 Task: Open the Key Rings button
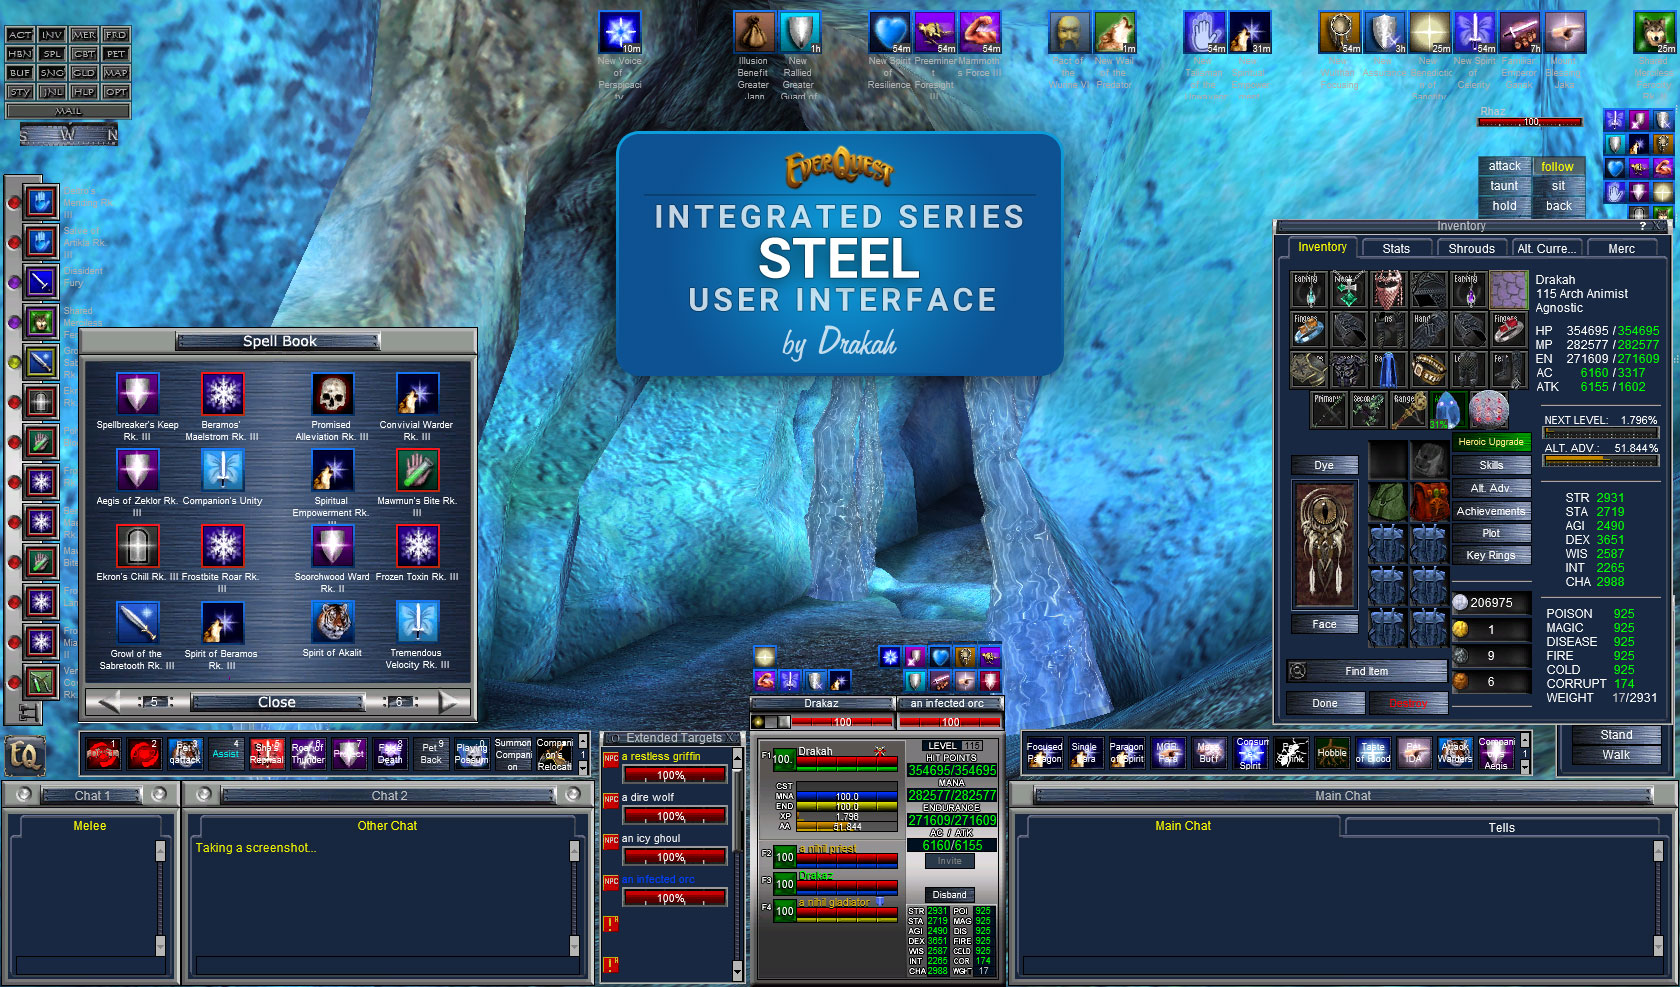coord(1491,555)
